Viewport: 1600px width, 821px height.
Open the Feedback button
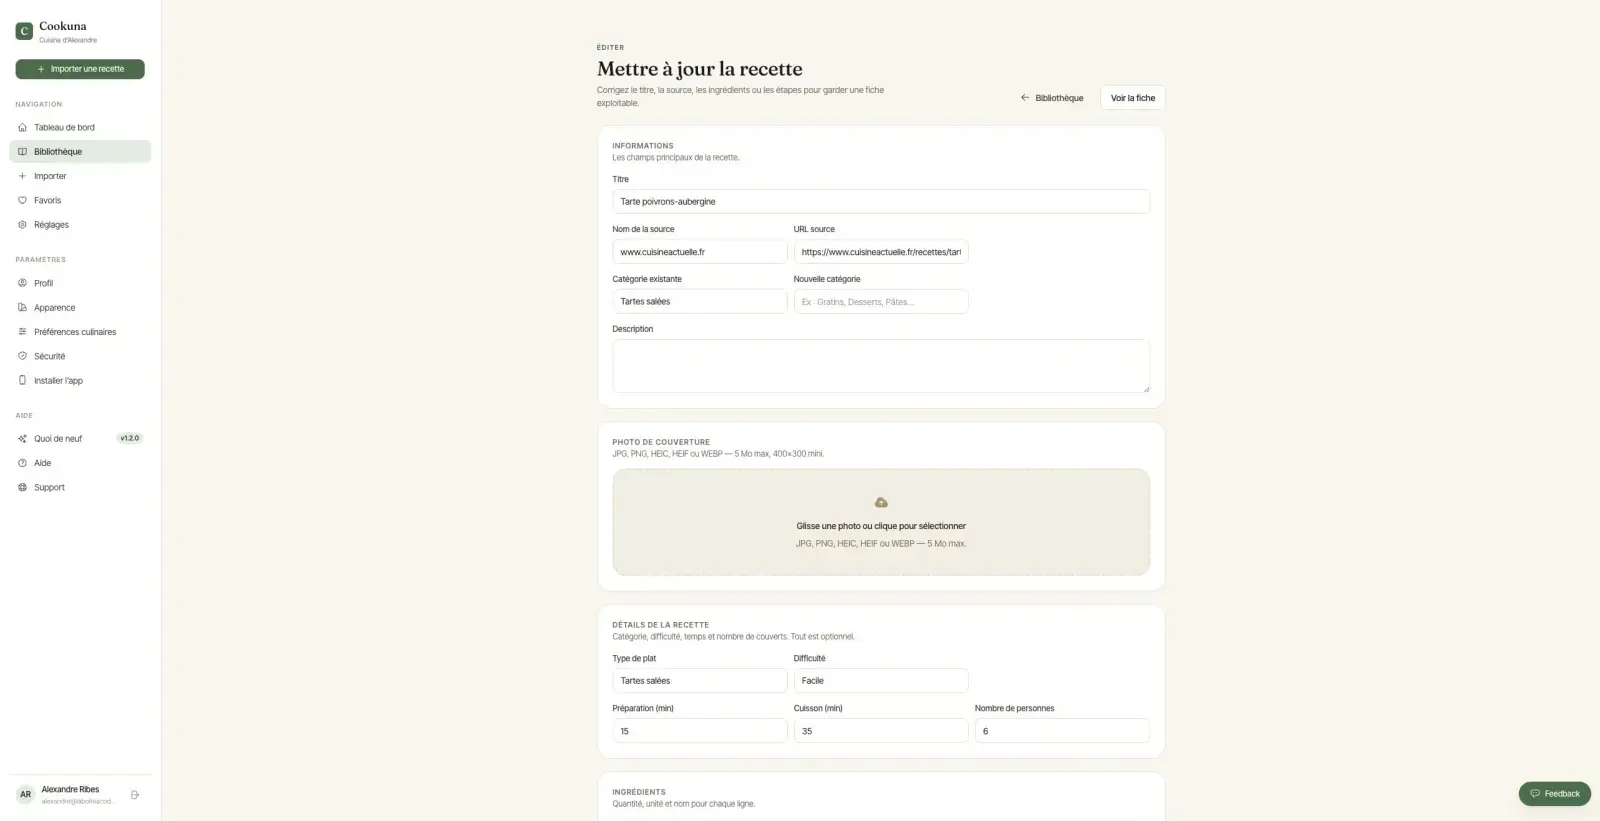tap(1554, 794)
